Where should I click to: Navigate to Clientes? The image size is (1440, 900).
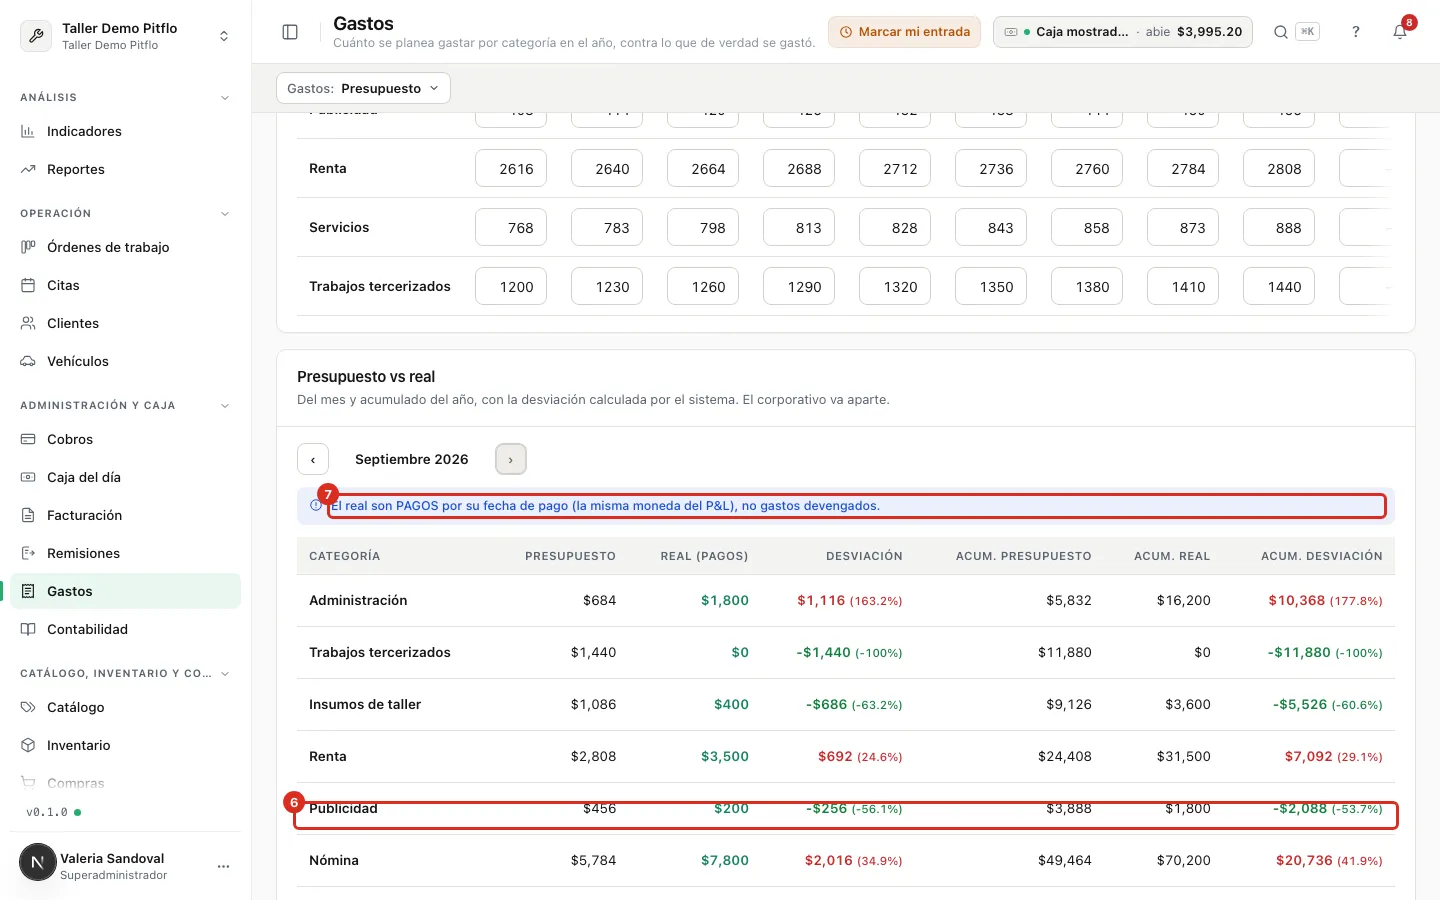coord(126,323)
